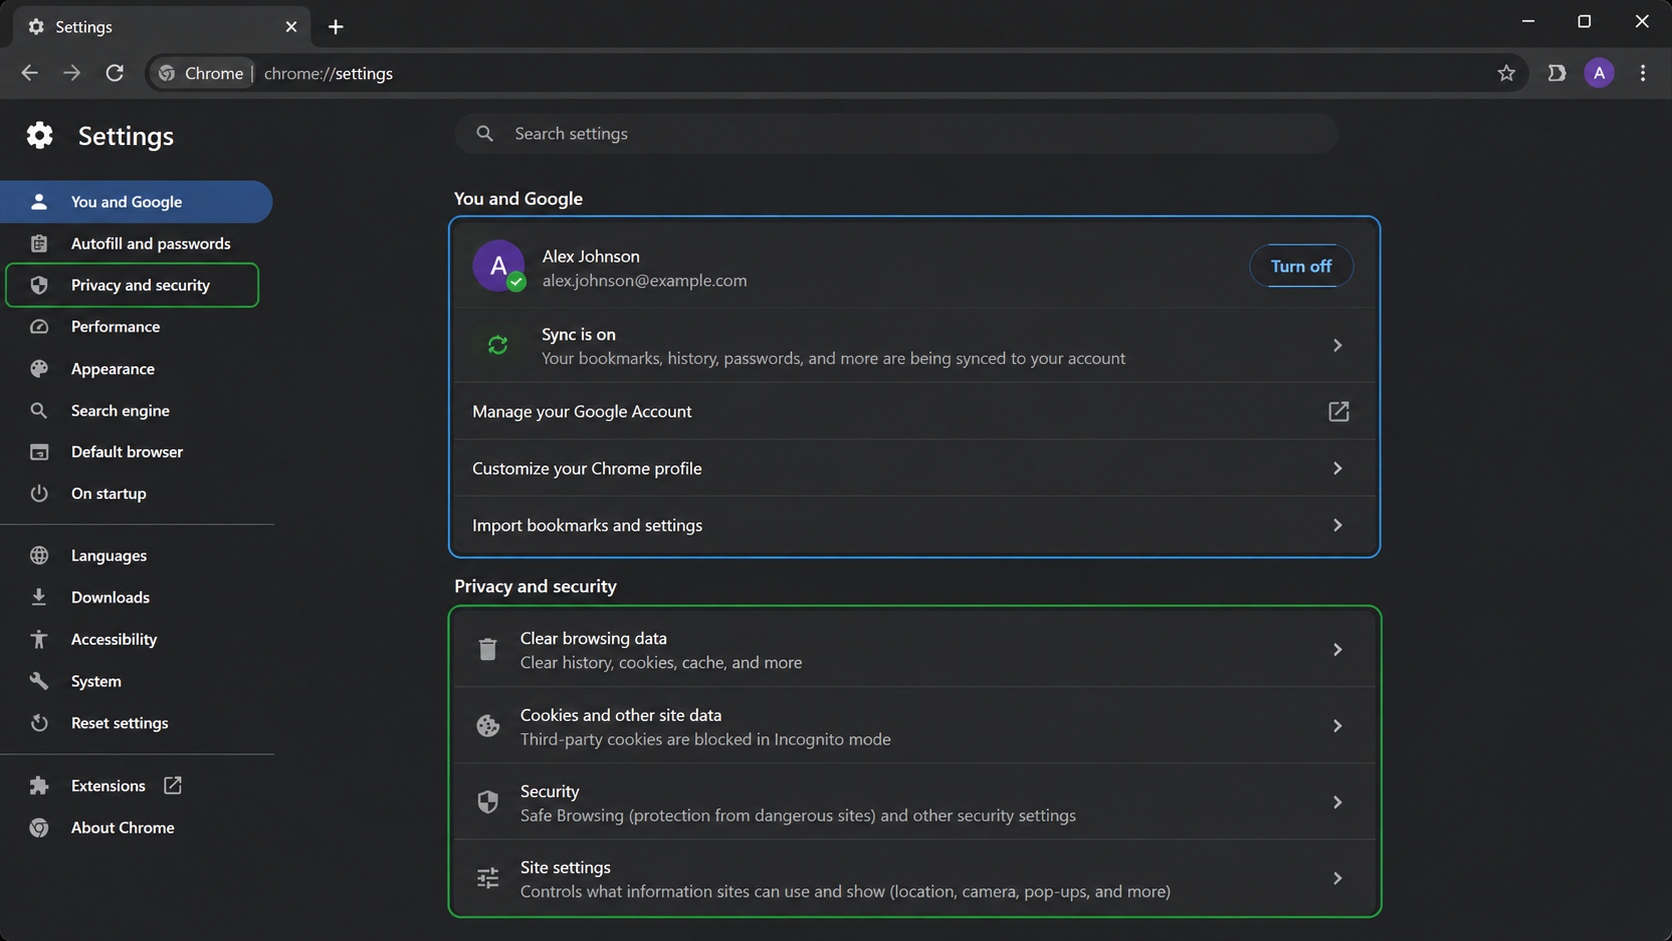Click the Site settings title text
1672x941 pixels.
[565, 867]
